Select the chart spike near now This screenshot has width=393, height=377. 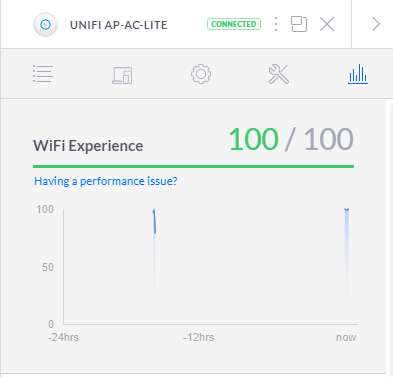(347, 253)
